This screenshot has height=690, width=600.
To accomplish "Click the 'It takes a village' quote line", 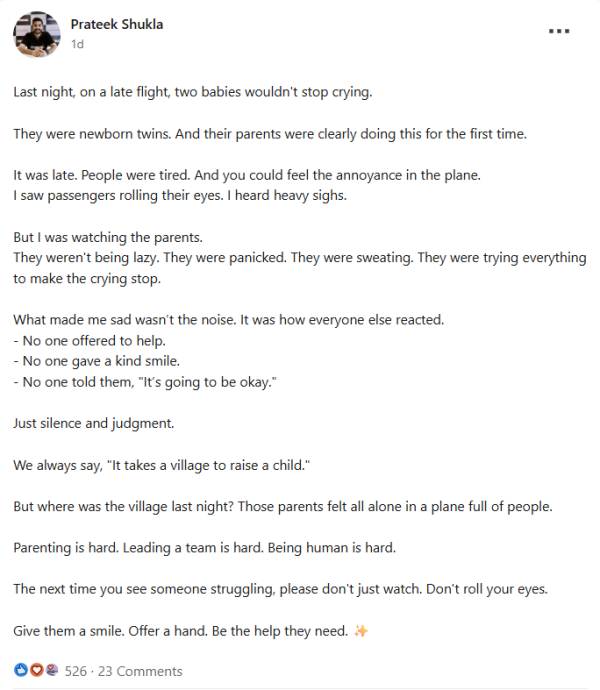I will (x=170, y=465).
